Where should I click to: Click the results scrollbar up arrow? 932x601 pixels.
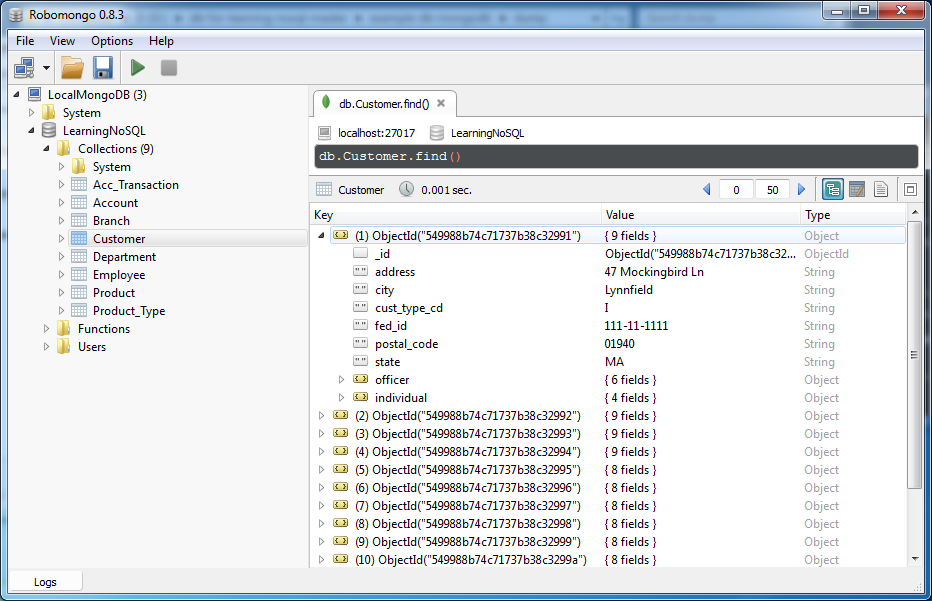tap(915, 212)
